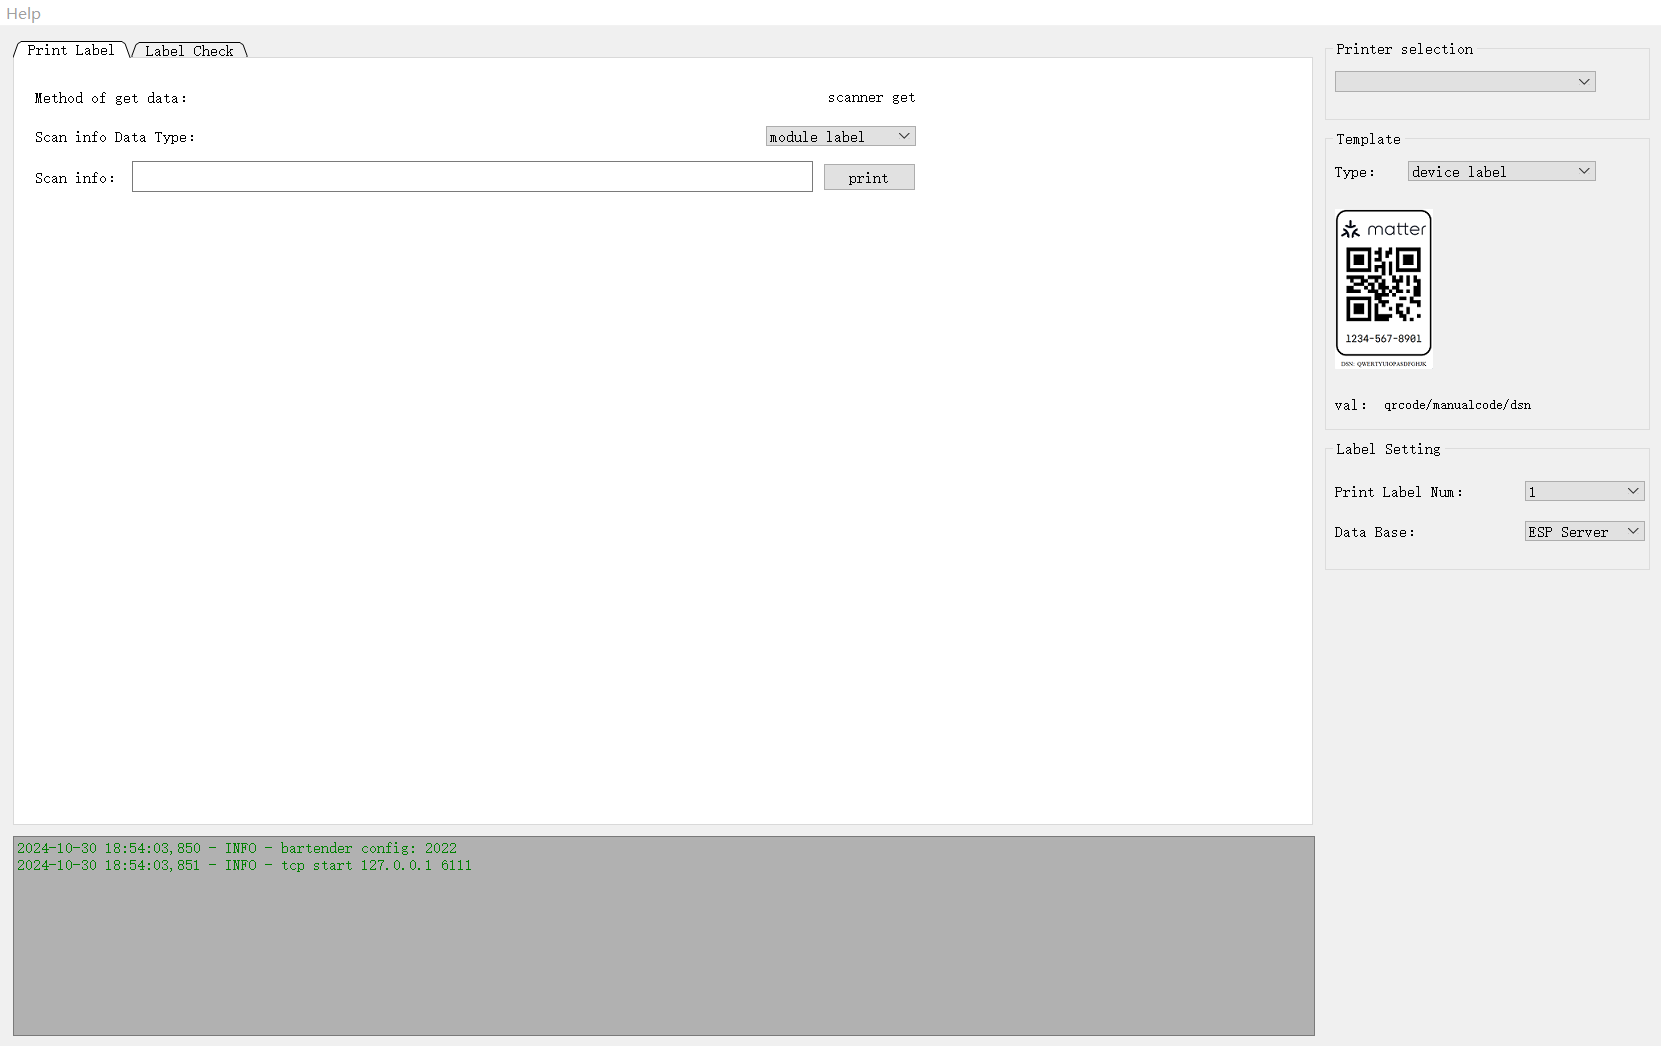Image resolution: width=1661 pixels, height=1046 pixels.
Task: Open the Help menu
Action: (23, 13)
